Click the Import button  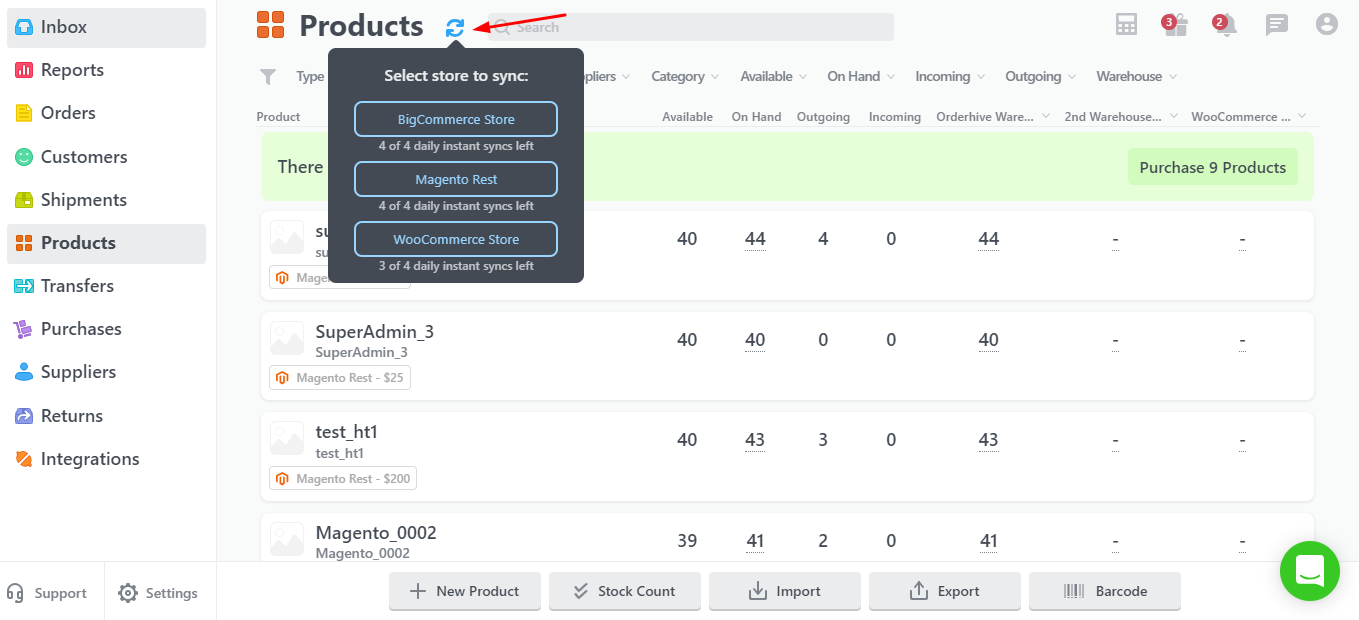tap(785, 591)
